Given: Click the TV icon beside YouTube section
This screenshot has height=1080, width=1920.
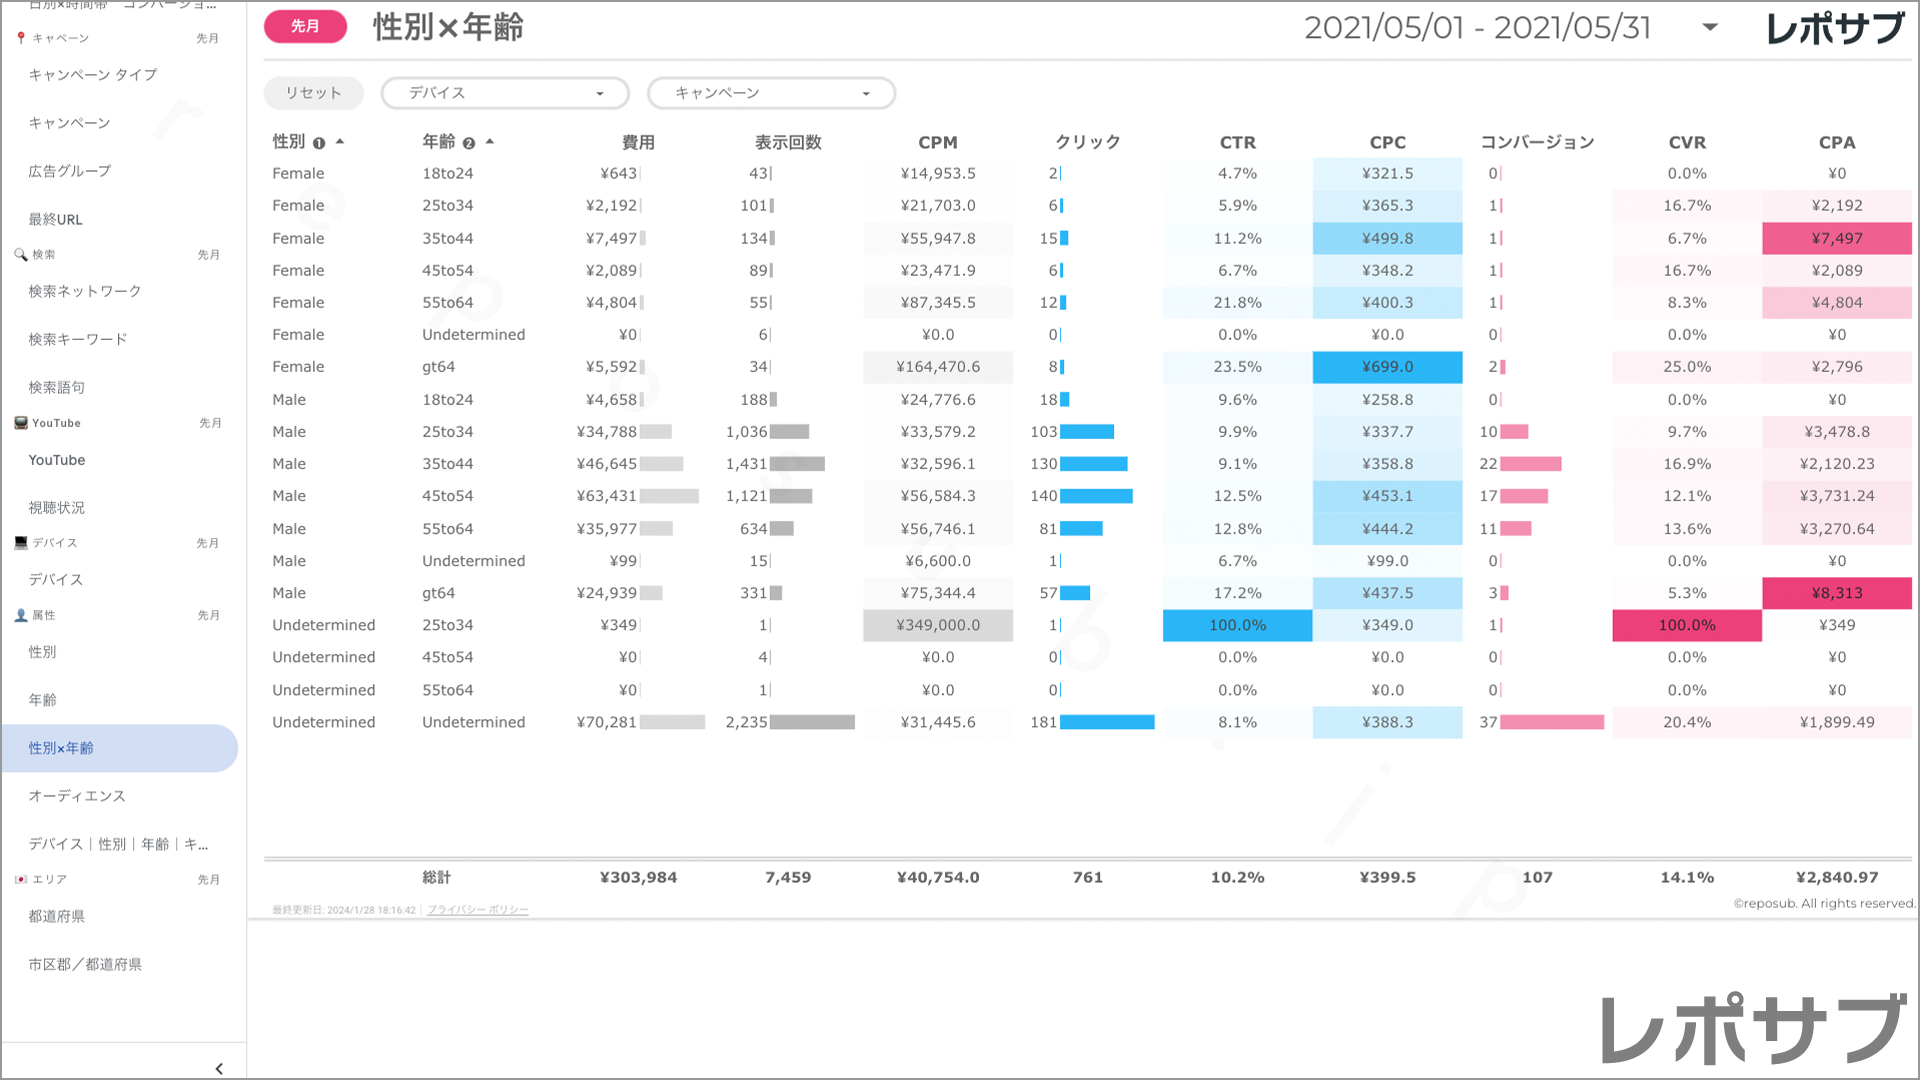Looking at the screenshot, I should pos(21,422).
